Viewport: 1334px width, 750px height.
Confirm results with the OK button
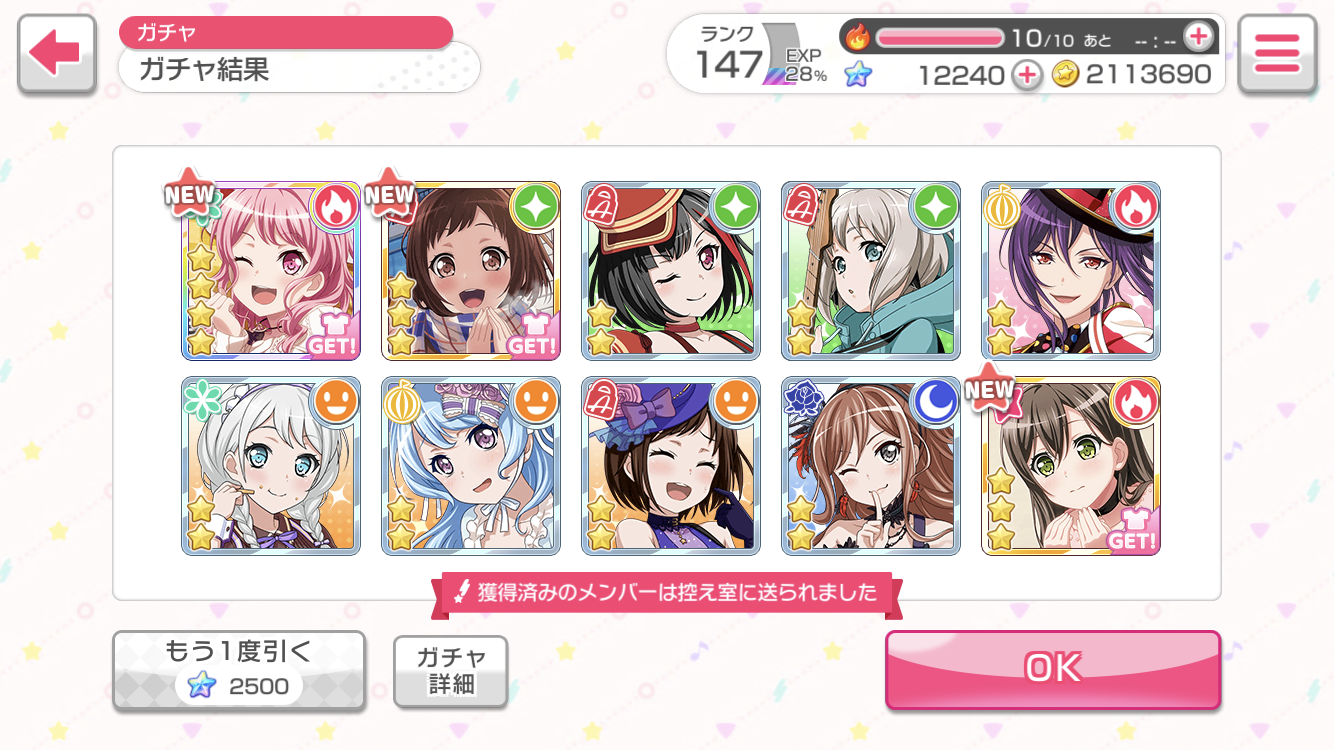click(x=1053, y=669)
